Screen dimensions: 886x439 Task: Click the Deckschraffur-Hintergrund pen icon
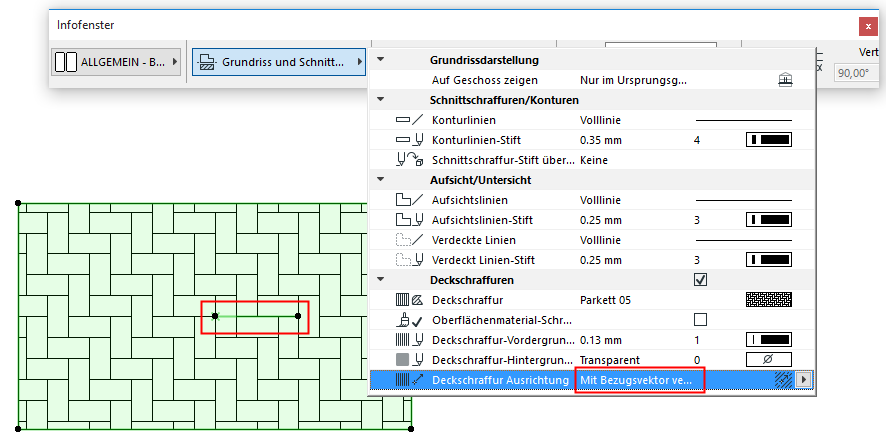(409, 360)
